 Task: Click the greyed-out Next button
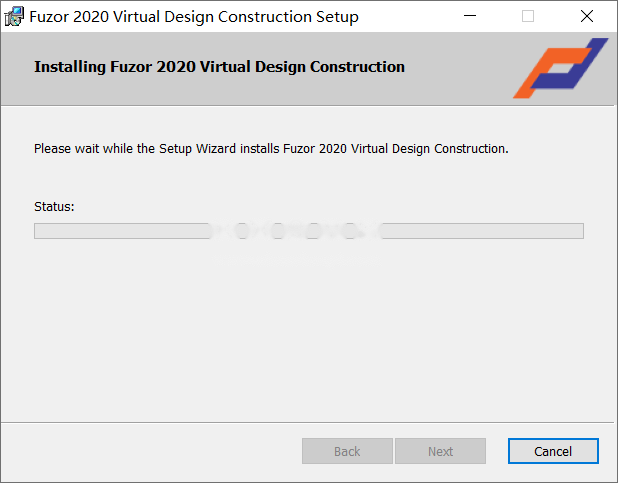point(440,451)
